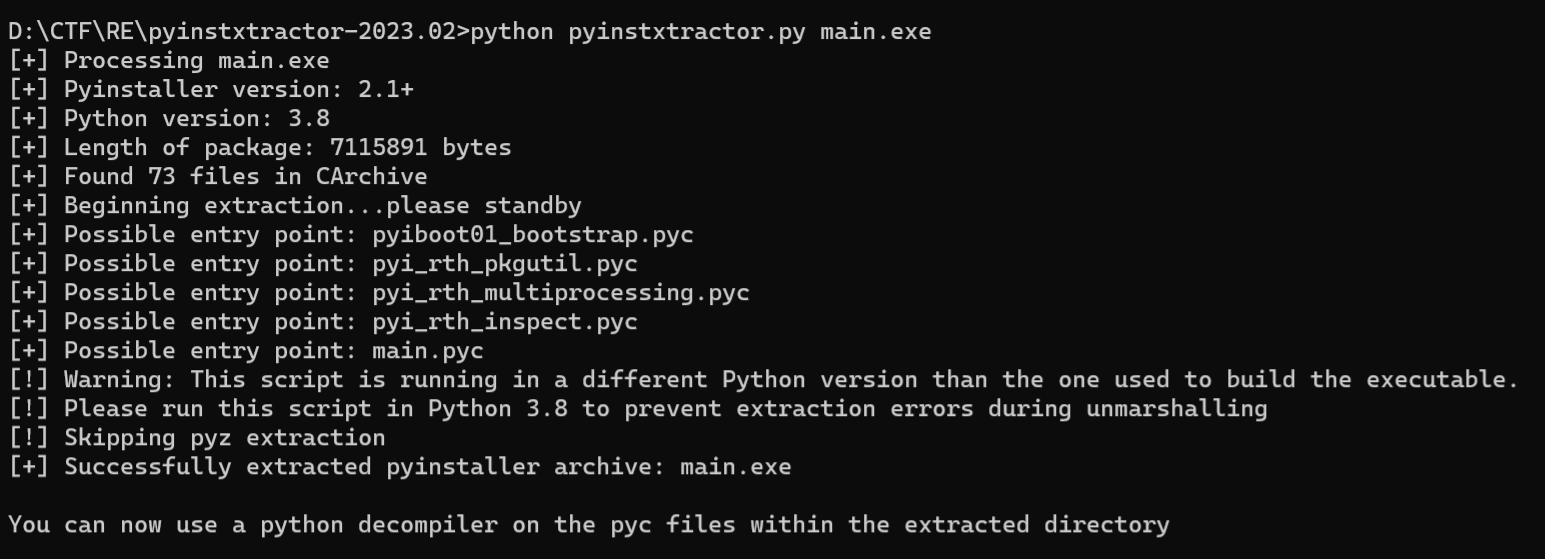
Task: Click the 'Python version: 3.8' line
Action: (x=196, y=119)
